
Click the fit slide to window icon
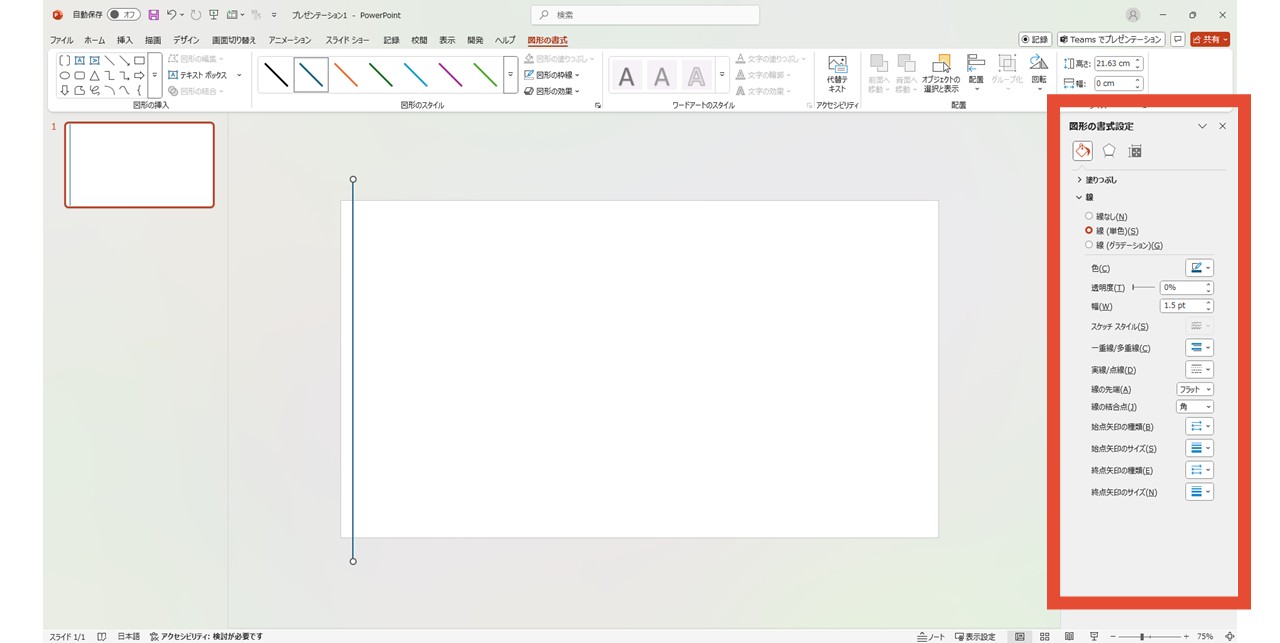coord(1229,636)
